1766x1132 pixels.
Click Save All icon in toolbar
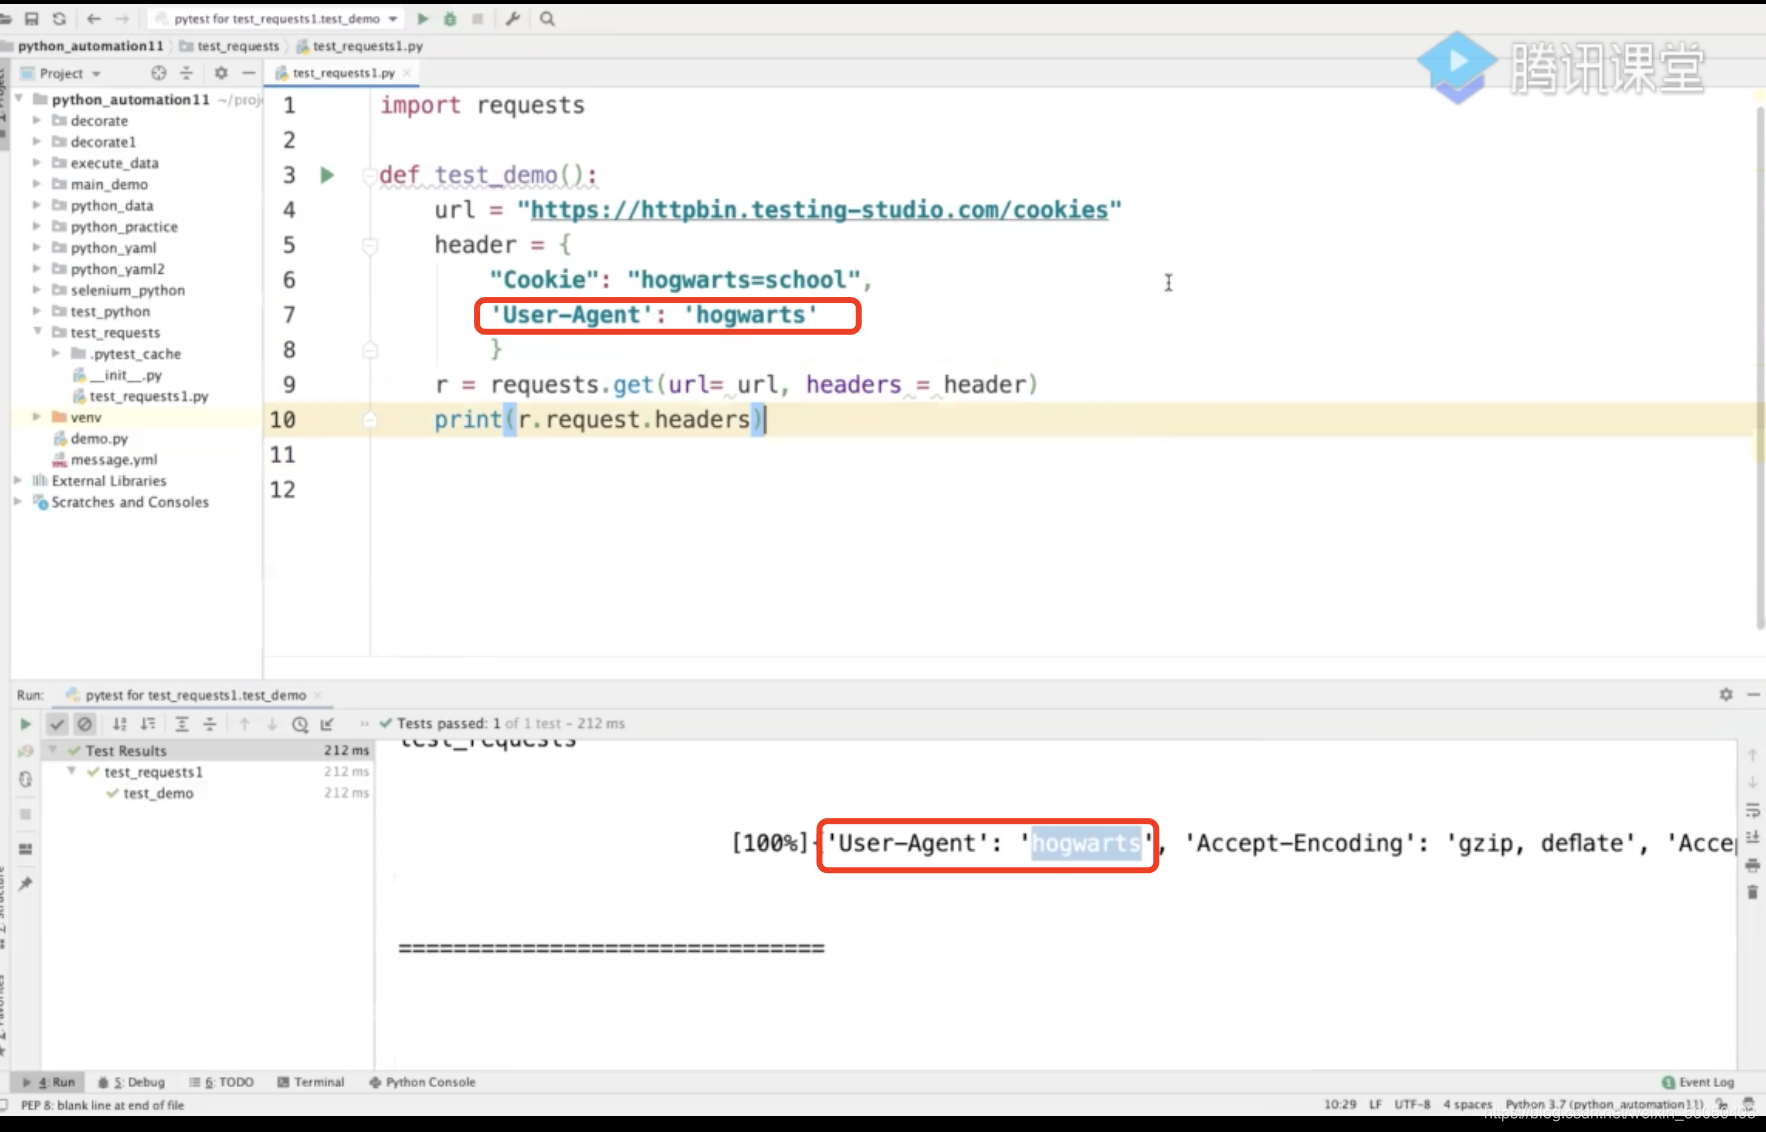pyautogui.click(x=31, y=19)
